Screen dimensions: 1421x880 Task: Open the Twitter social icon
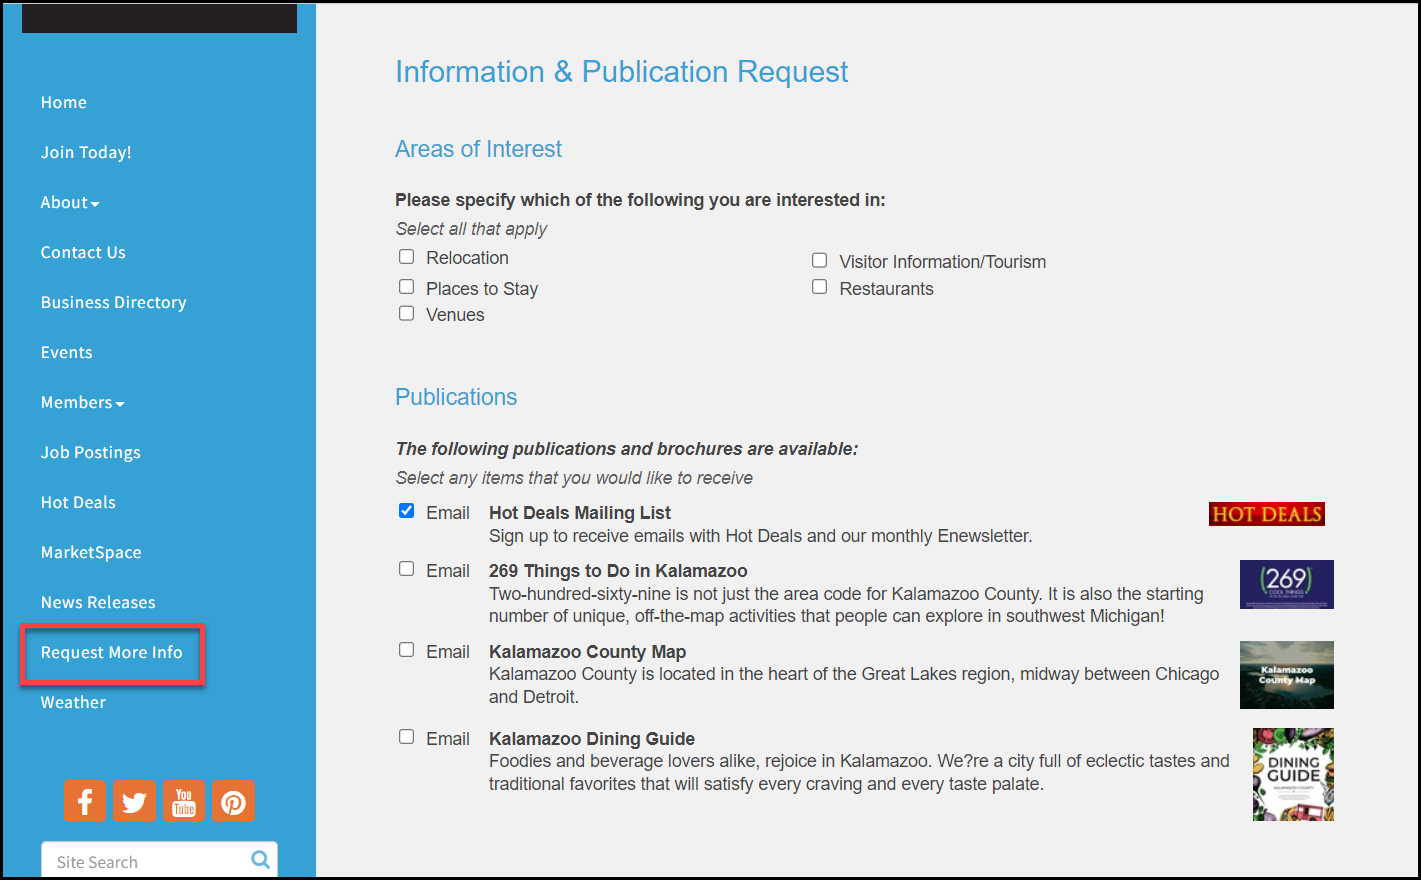point(134,801)
